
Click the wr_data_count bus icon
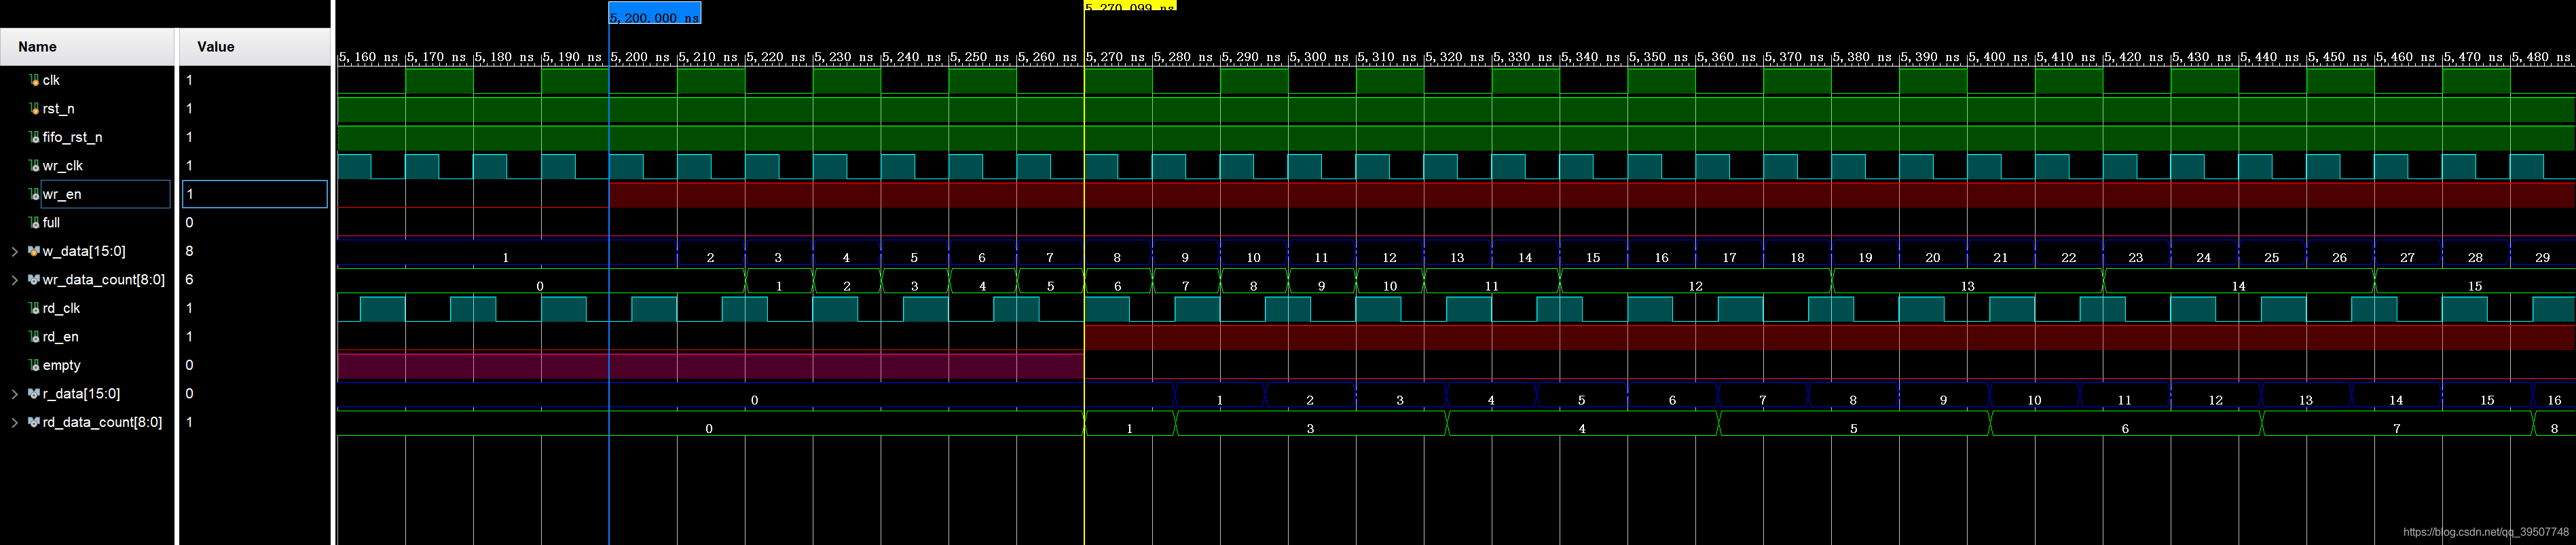tap(34, 280)
